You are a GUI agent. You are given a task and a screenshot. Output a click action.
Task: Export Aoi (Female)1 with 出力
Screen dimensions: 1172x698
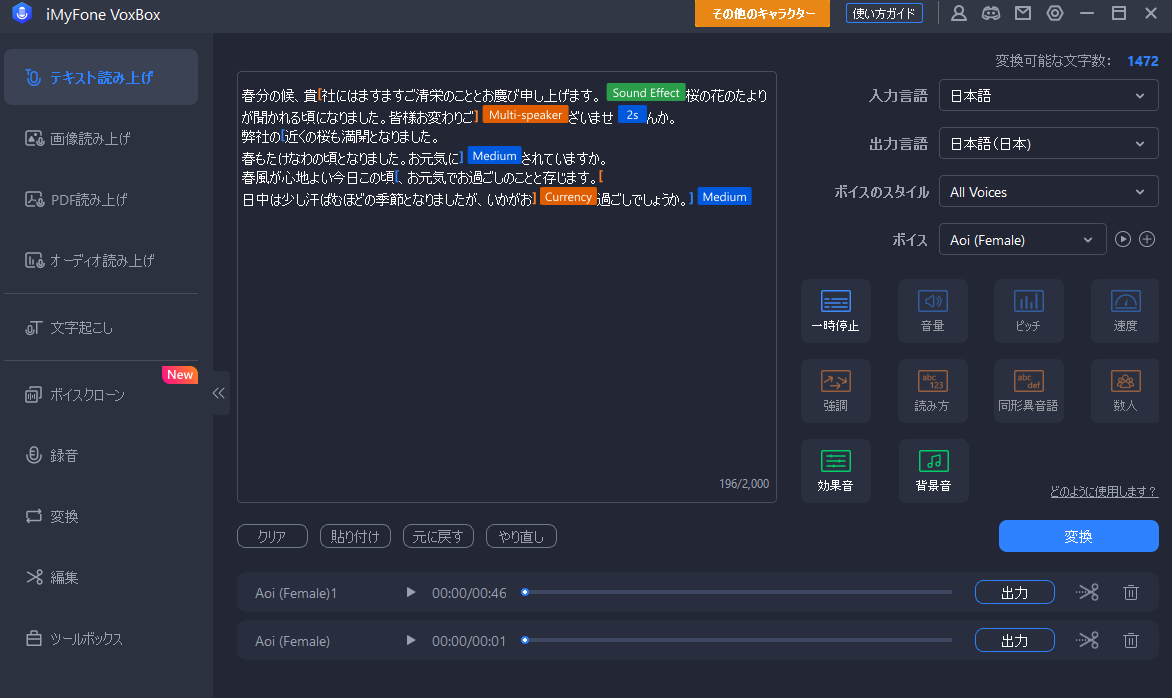(1014, 593)
